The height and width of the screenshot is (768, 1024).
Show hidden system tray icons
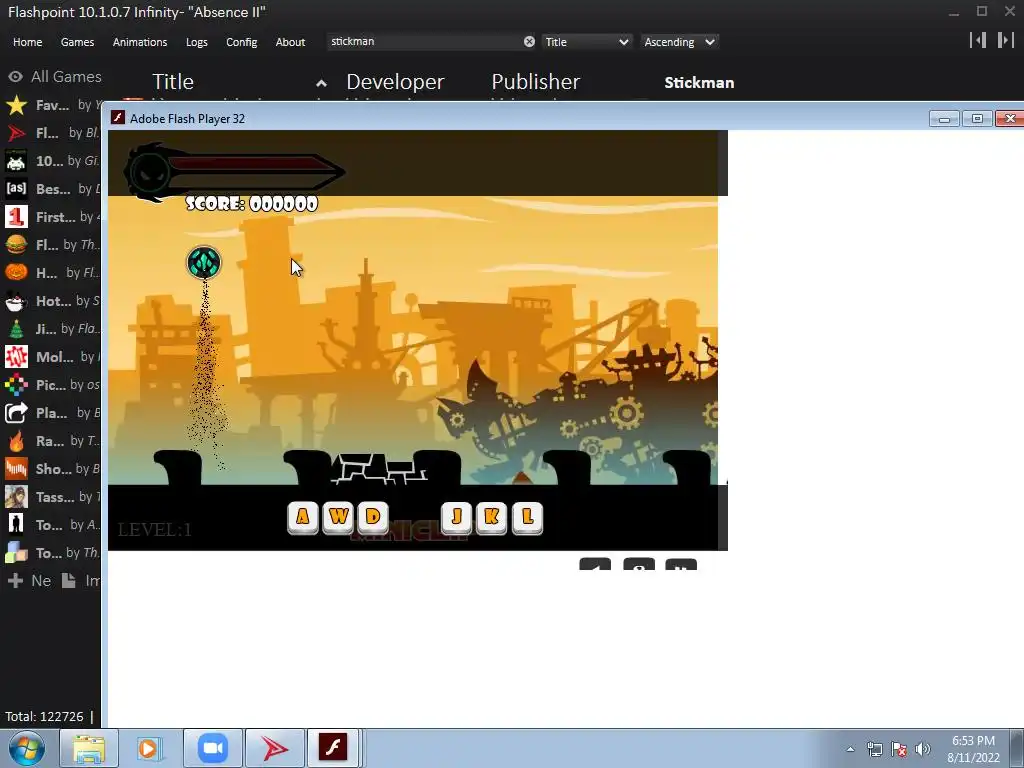850,749
